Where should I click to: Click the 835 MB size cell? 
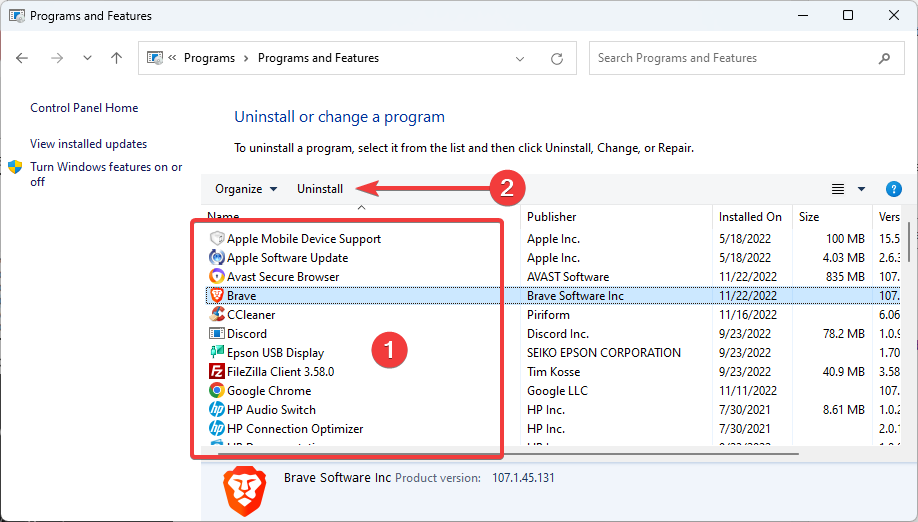coord(845,276)
